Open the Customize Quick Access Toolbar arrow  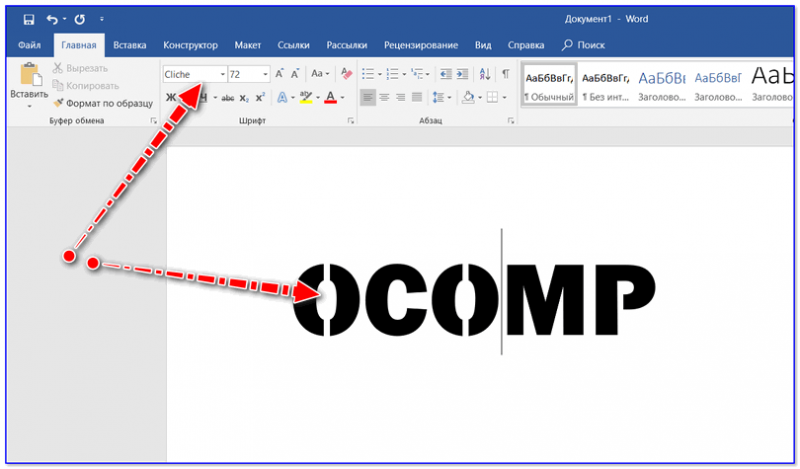(102, 19)
